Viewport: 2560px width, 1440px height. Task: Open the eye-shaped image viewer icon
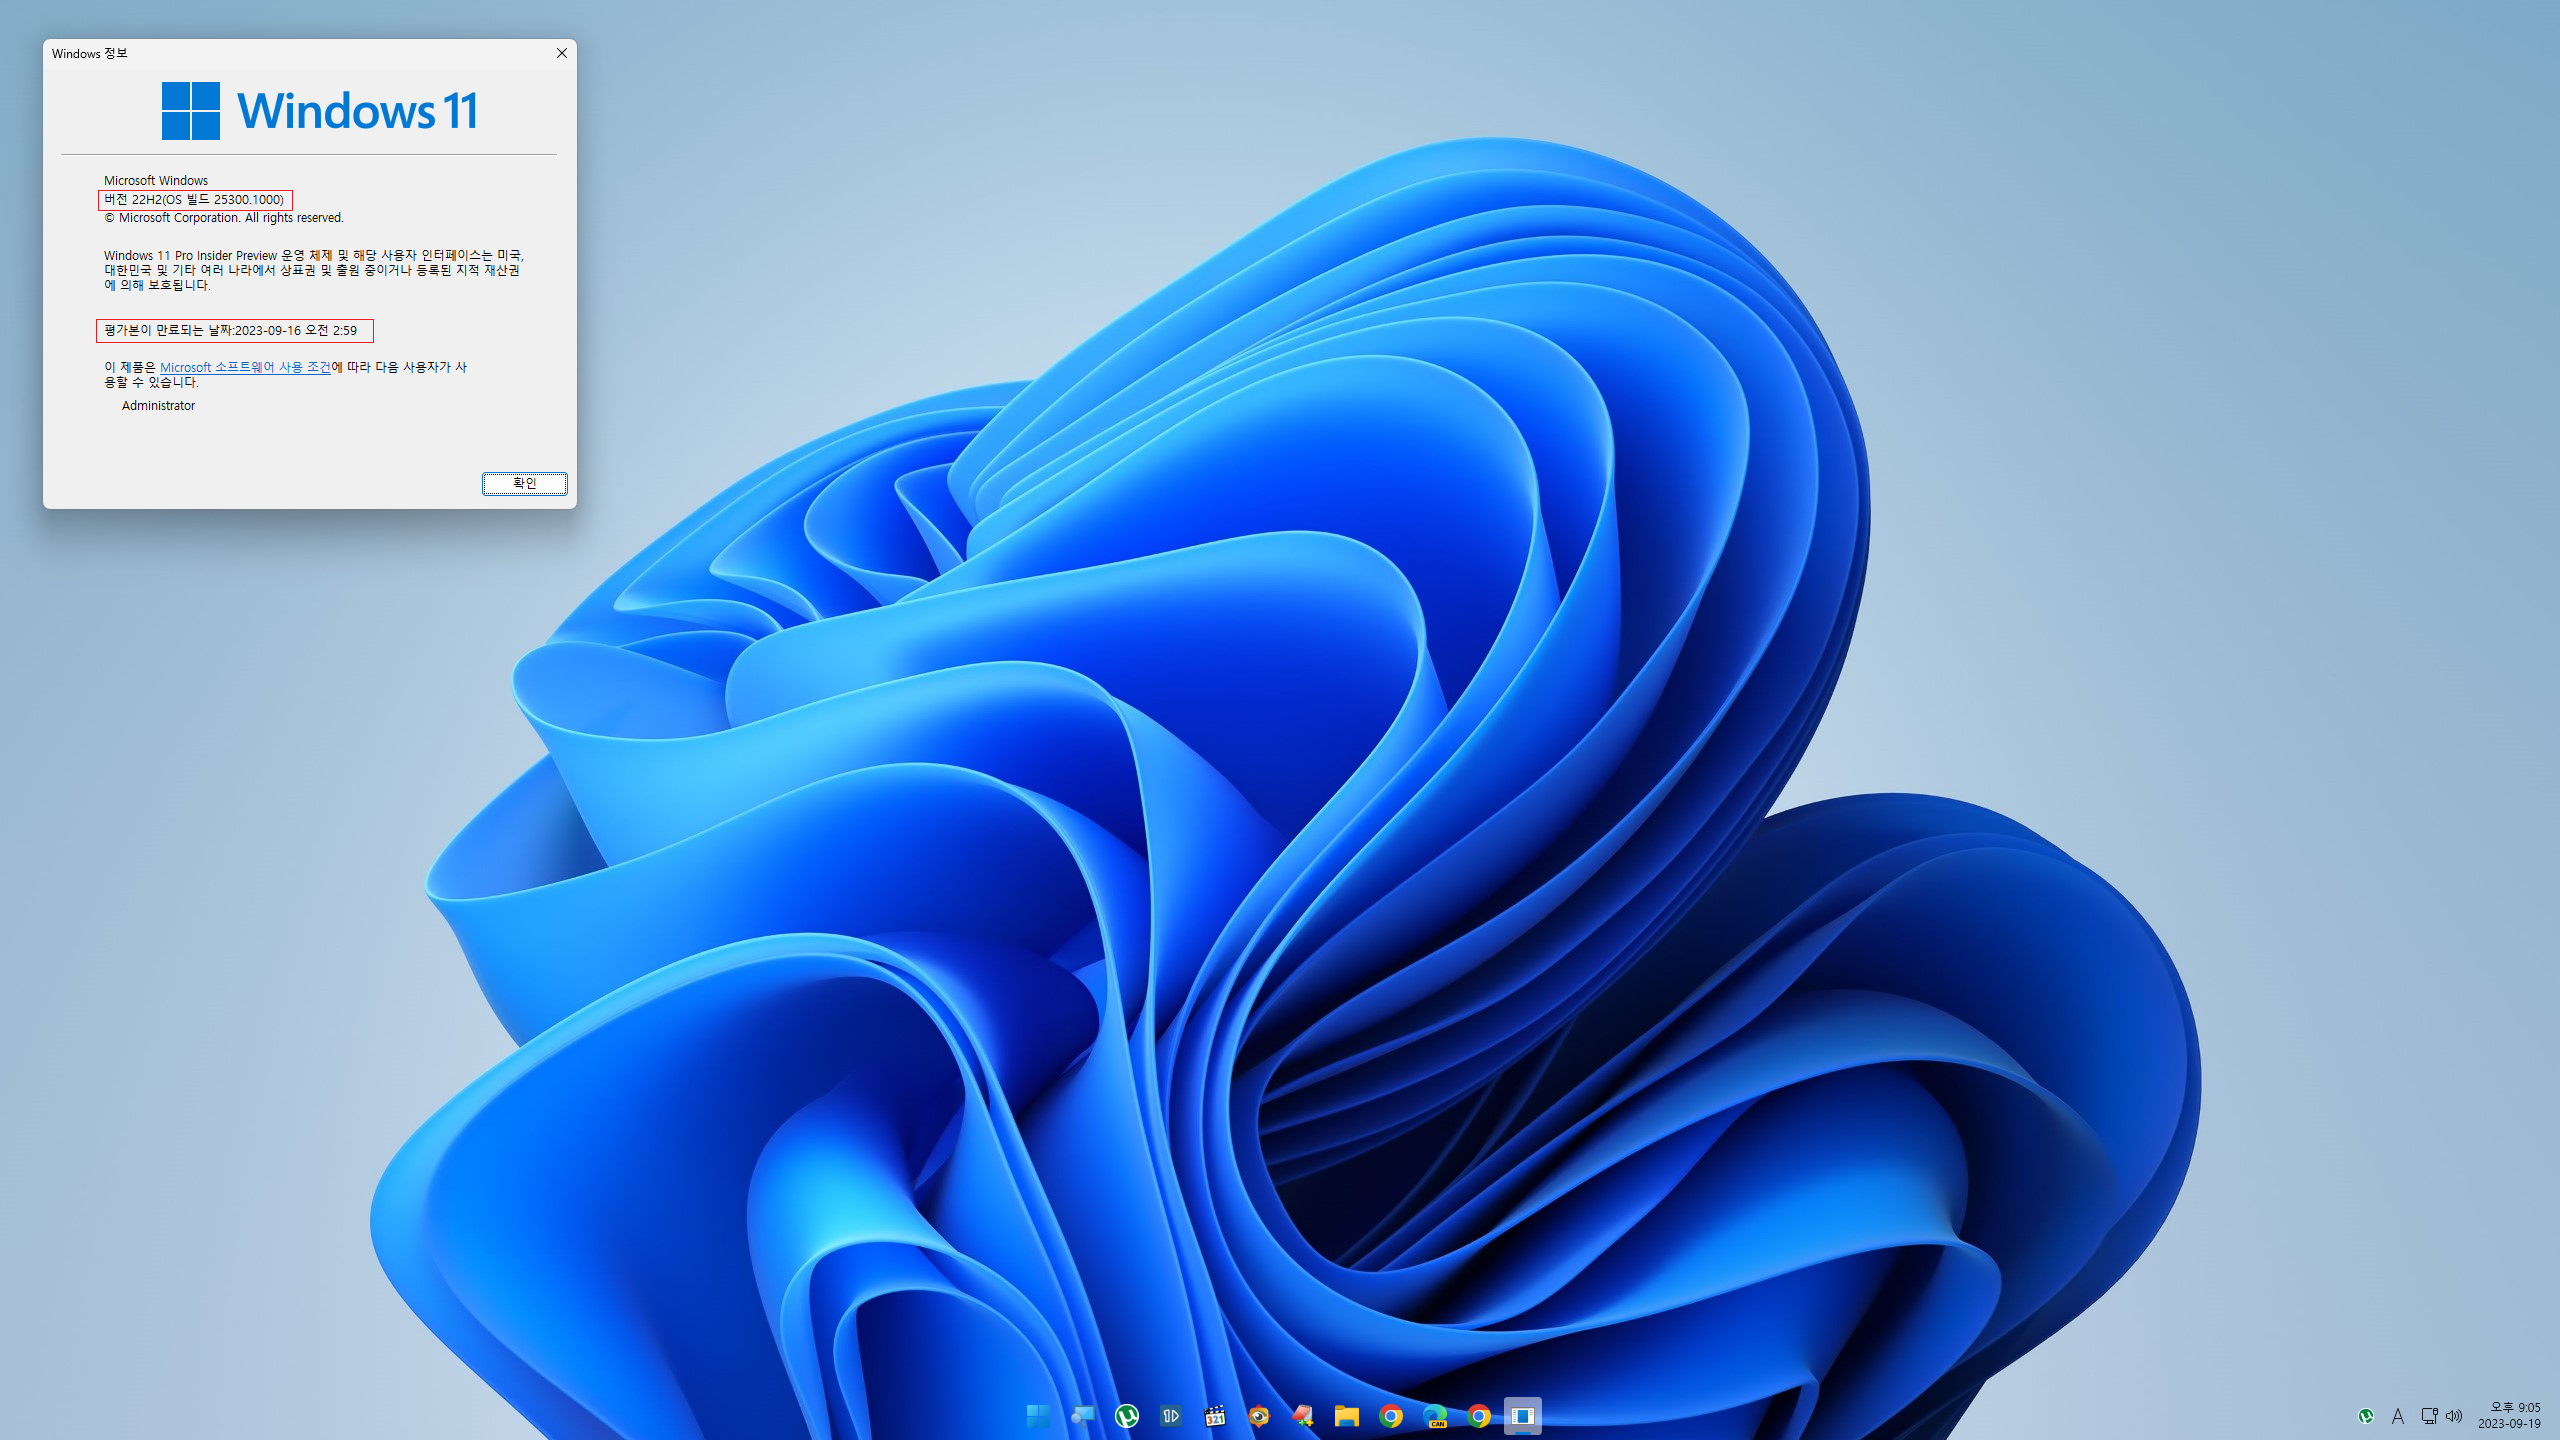pyautogui.click(x=1258, y=1416)
